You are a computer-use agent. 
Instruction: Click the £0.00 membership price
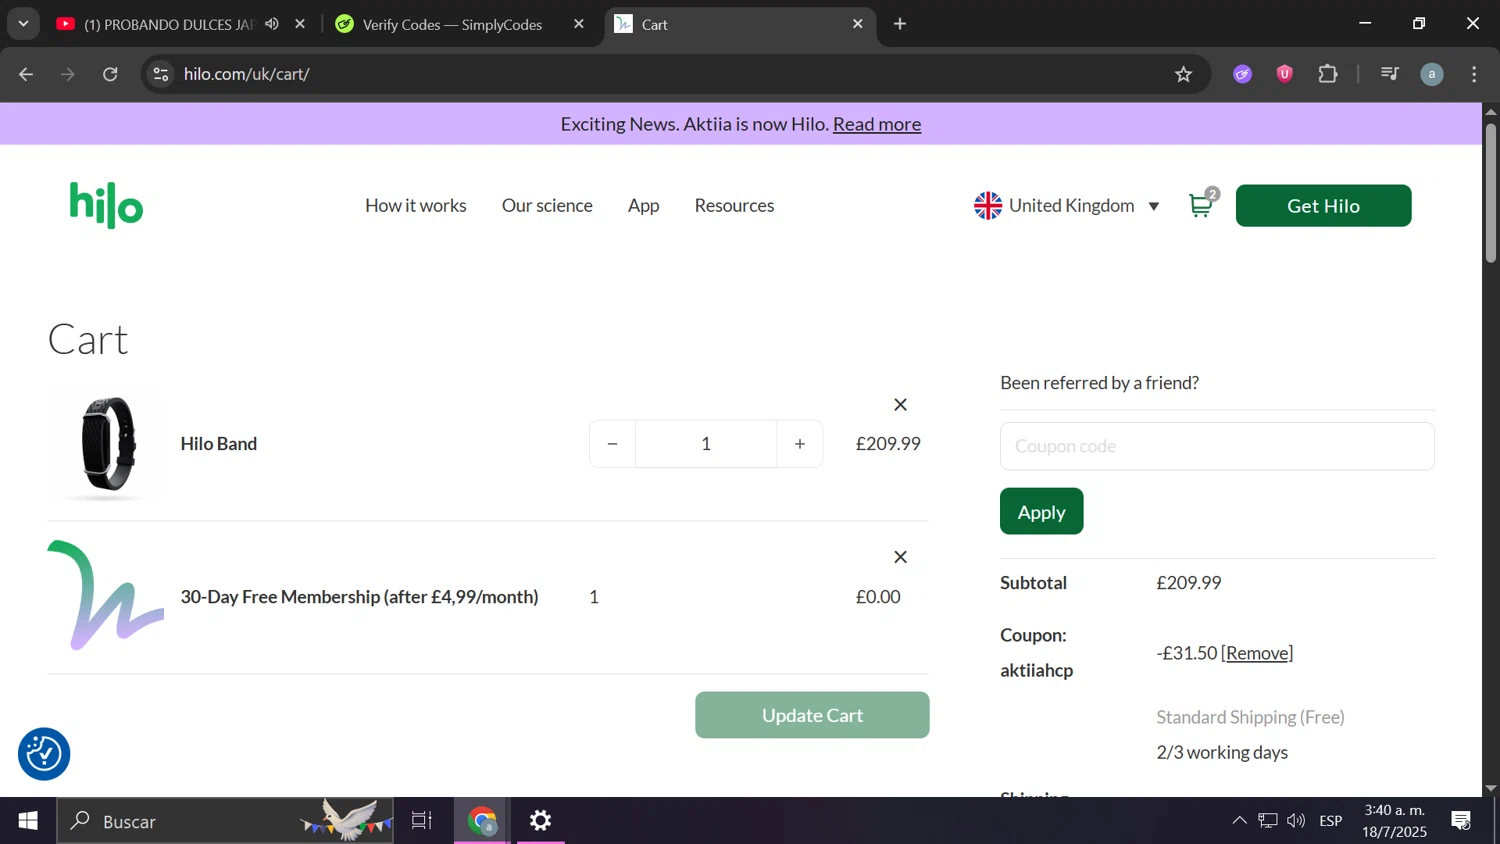[x=878, y=597]
